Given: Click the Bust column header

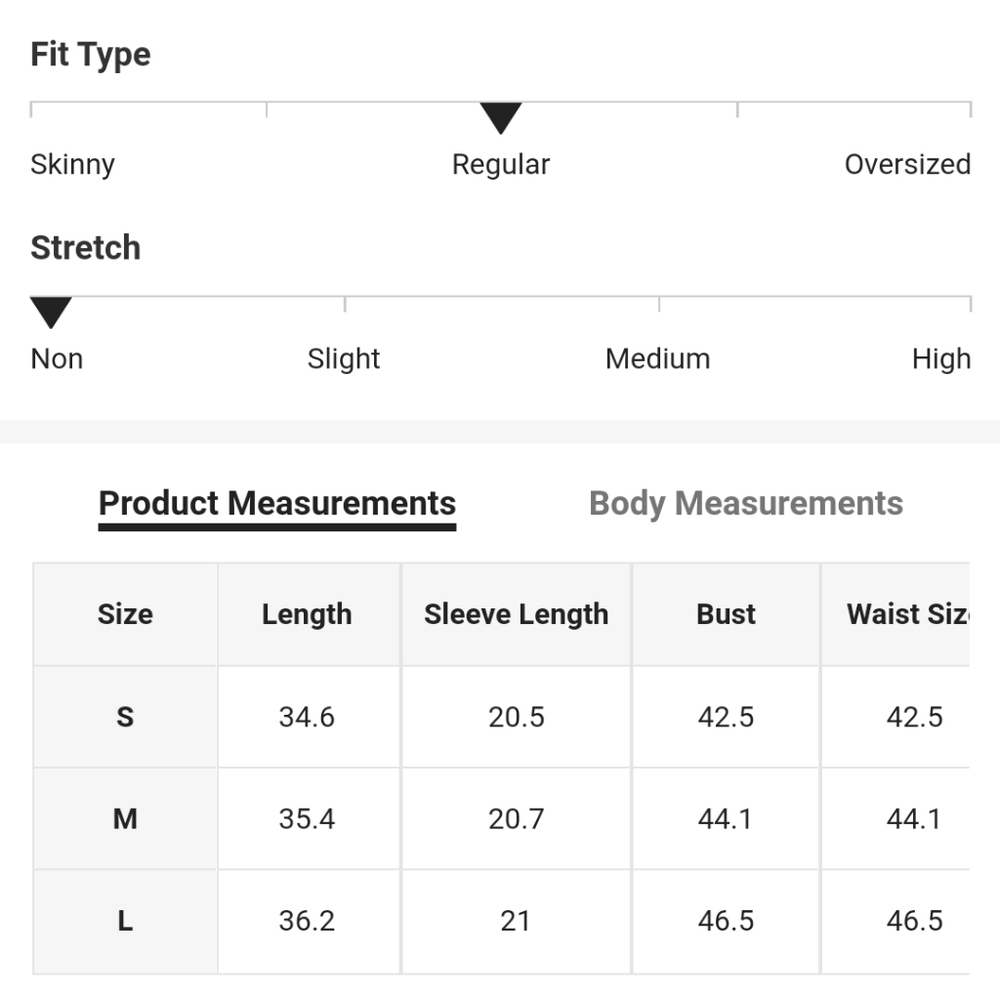Looking at the screenshot, I should coord(726,614).
